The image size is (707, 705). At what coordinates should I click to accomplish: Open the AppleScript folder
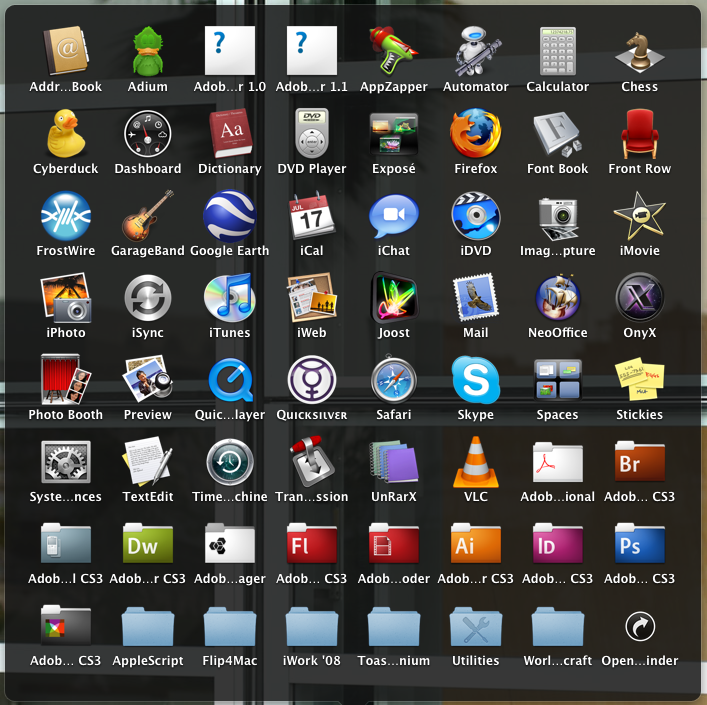coord(147,626)
